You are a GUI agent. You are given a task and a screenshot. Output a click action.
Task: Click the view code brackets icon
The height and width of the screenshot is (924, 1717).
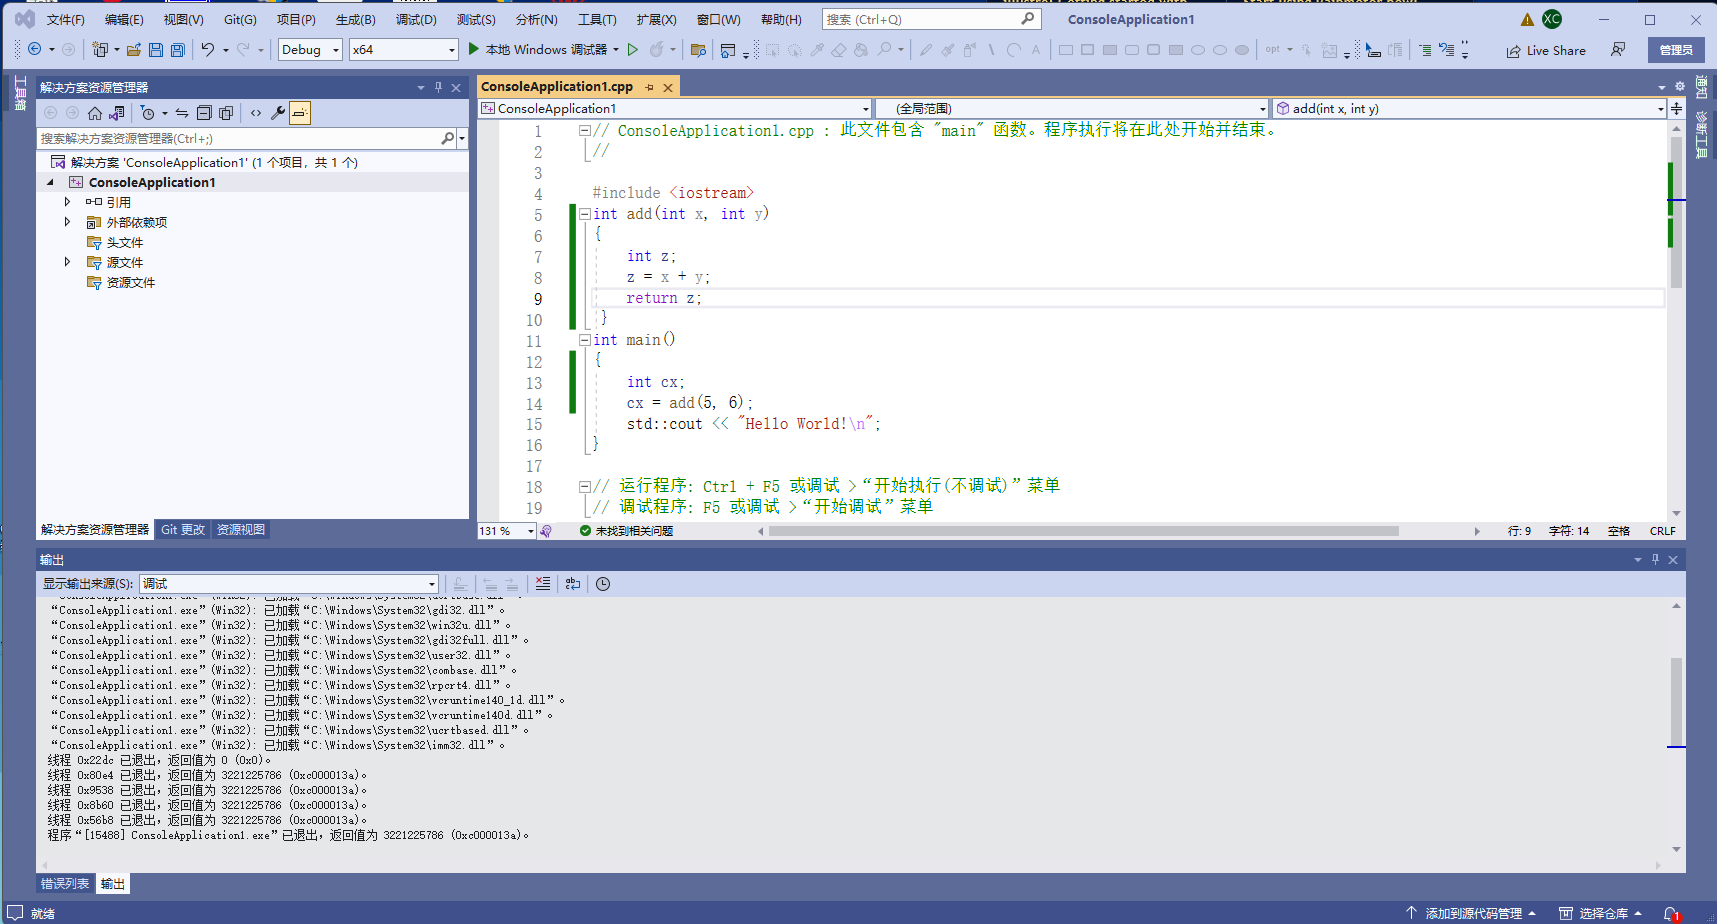click(x=256, y=113)
